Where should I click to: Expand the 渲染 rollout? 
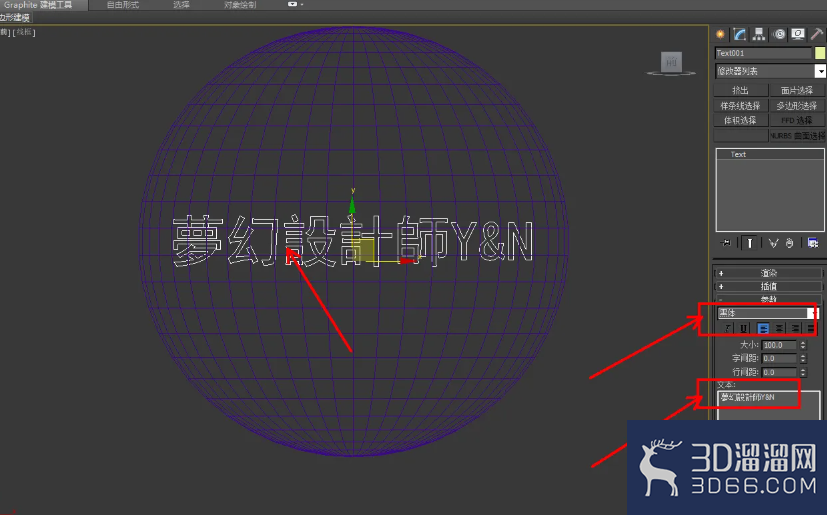tap(768, 273)
